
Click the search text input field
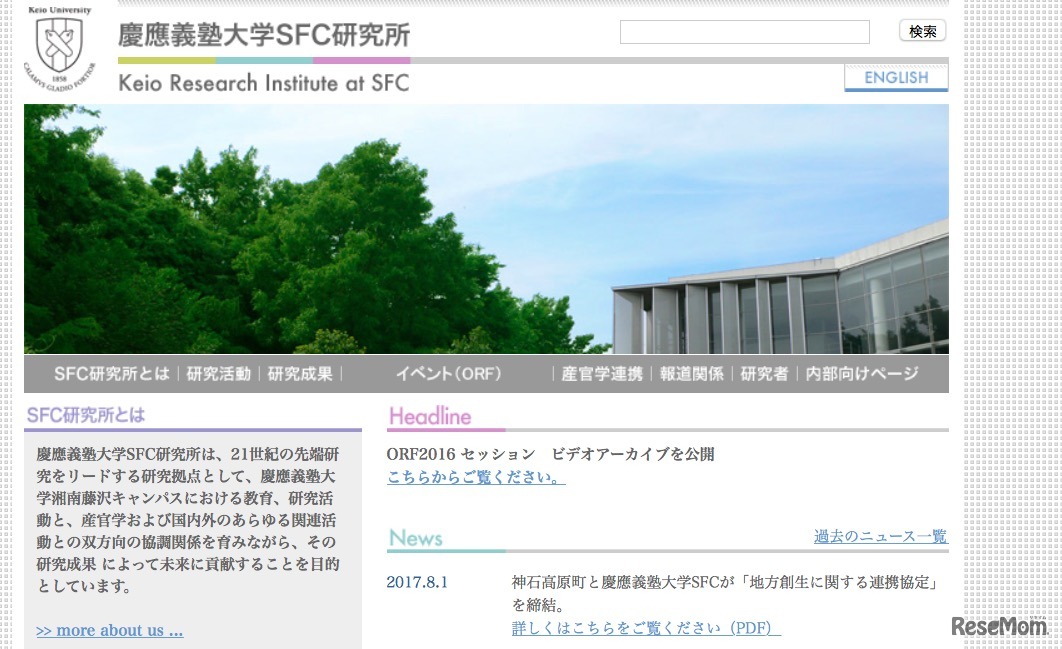pyautogui.click(x=744, y=32)
